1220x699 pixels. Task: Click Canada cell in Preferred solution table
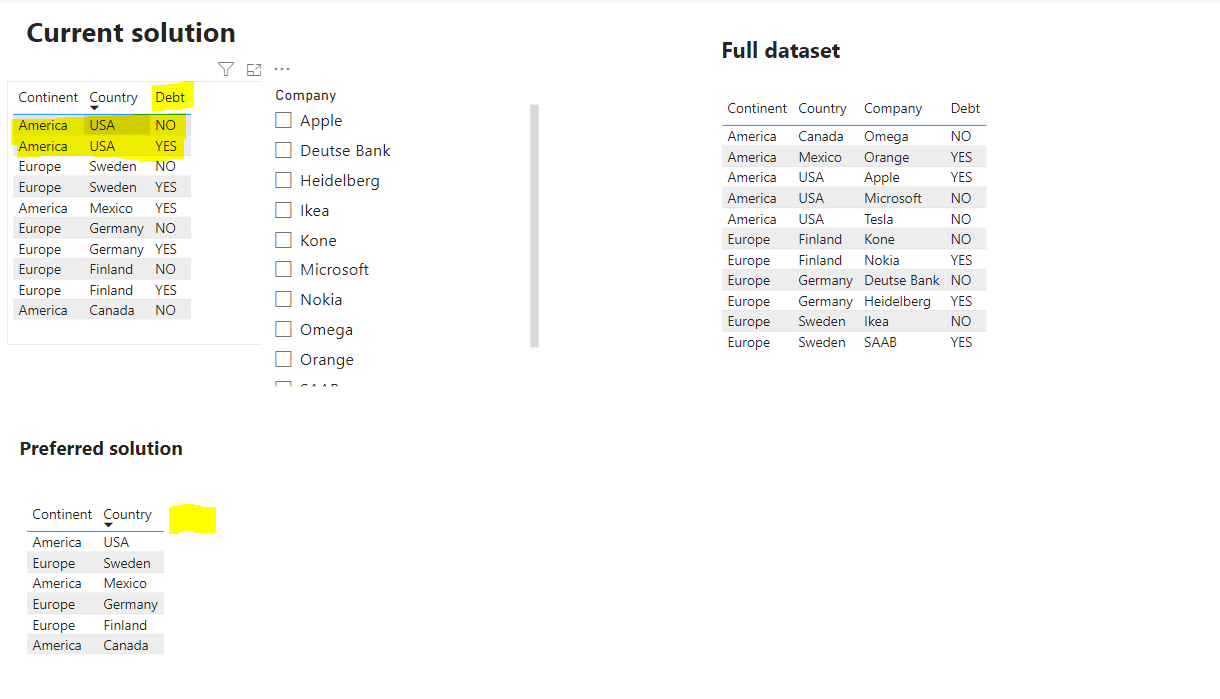pyautogui.click(x=126, y=645)
